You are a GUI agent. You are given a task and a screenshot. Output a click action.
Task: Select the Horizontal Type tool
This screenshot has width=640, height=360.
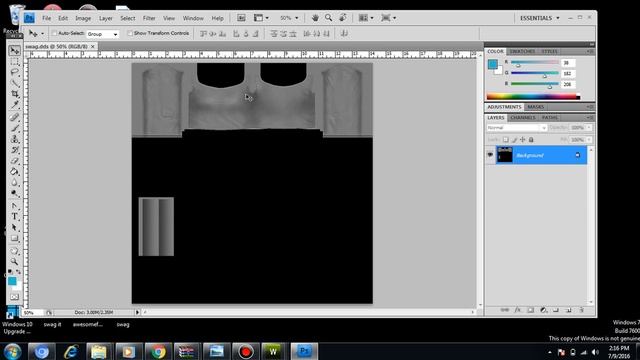point(15,216)
